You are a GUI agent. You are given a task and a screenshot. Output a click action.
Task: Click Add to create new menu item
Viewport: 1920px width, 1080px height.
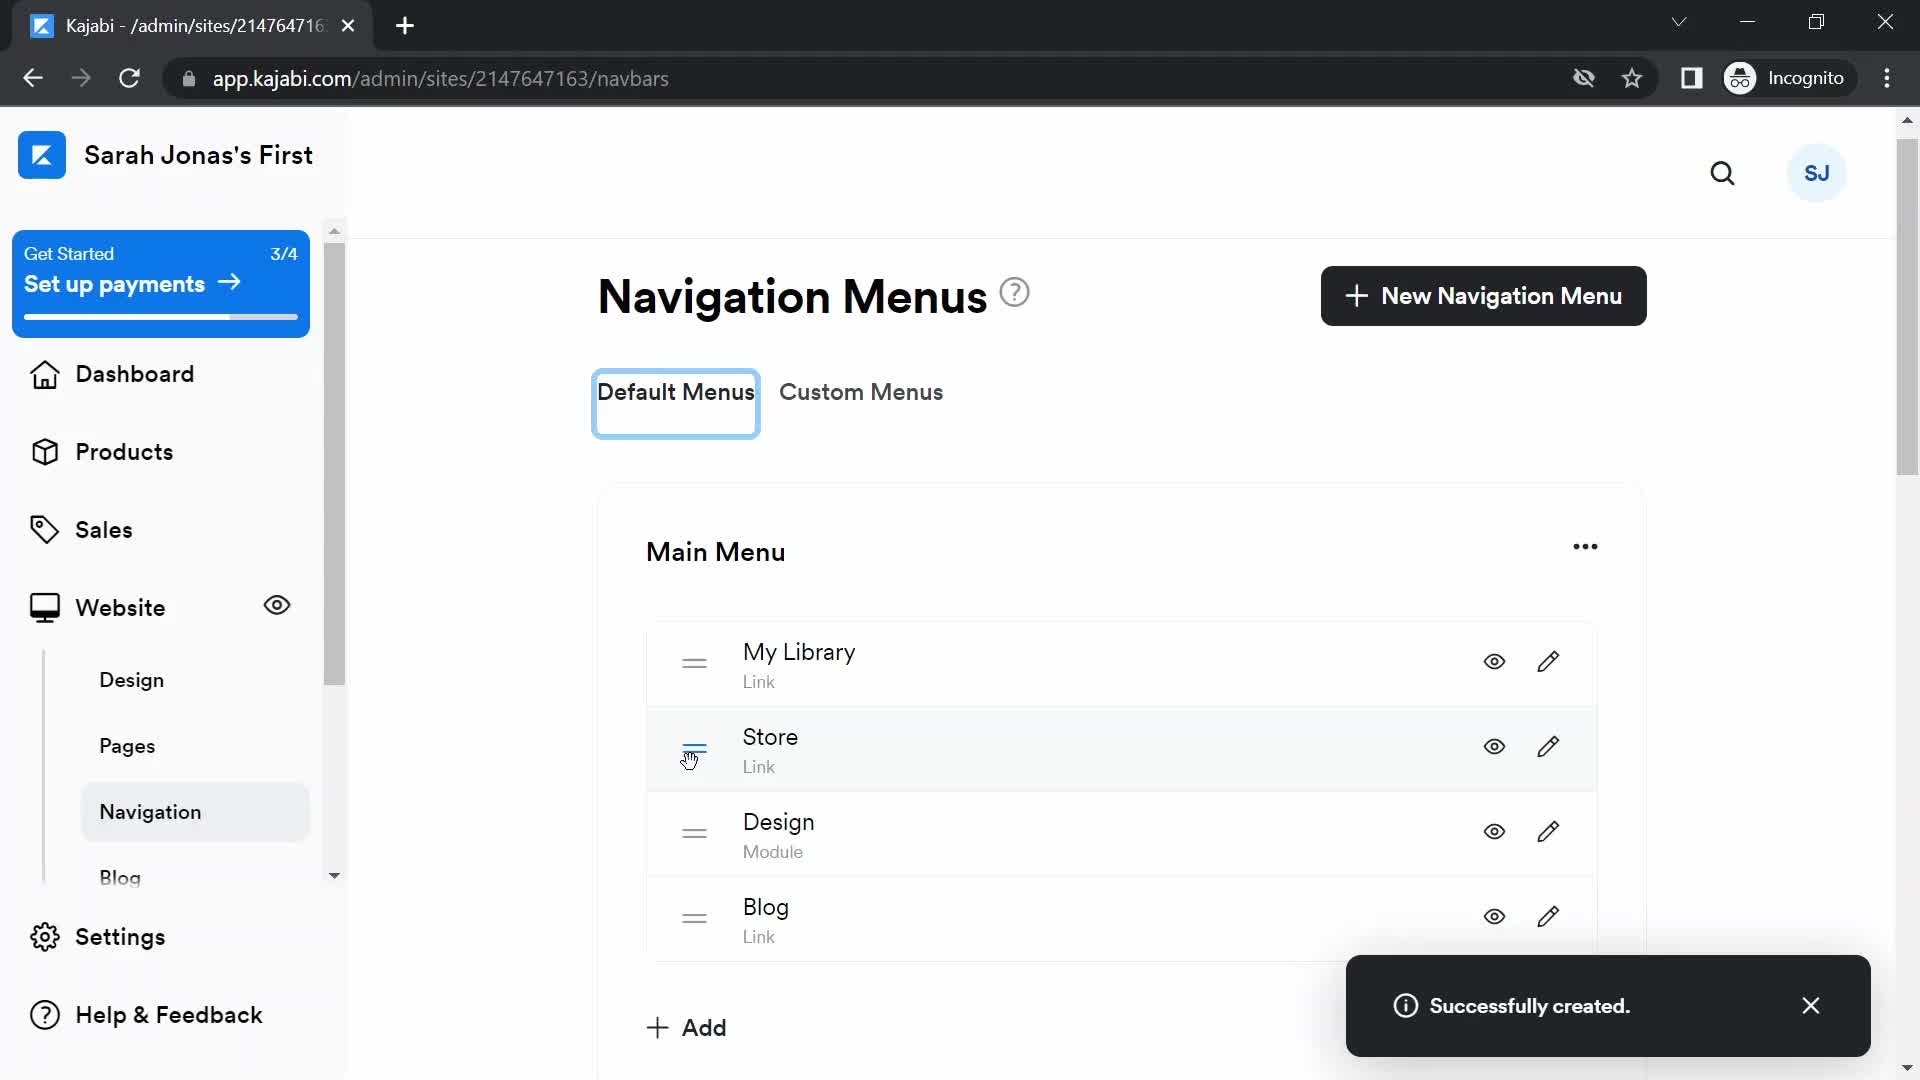point(687,1027)
